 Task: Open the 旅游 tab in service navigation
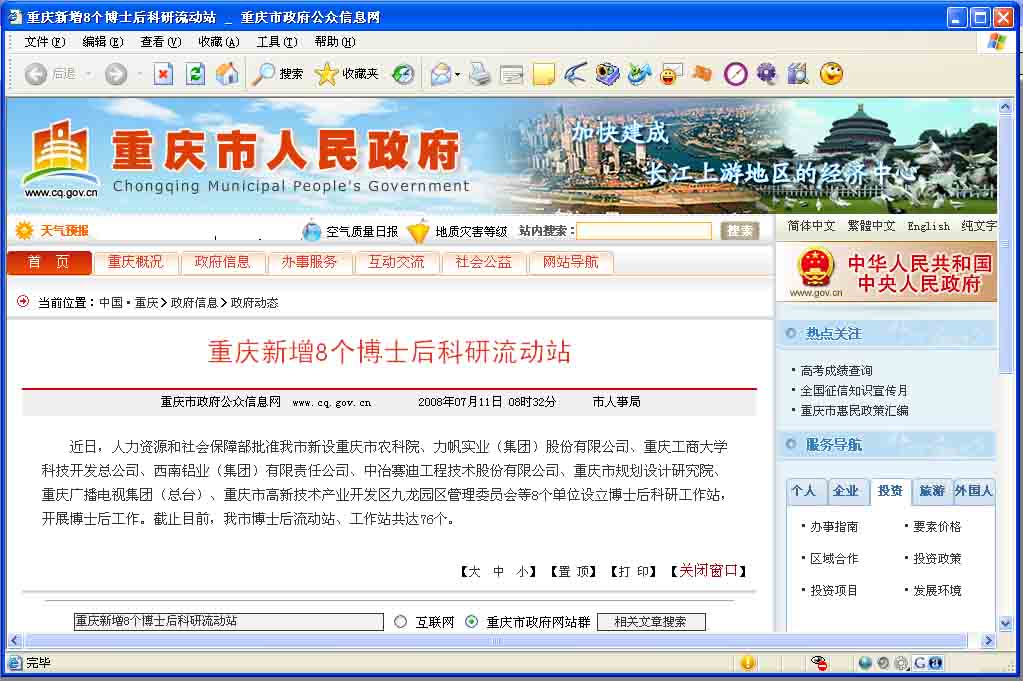coord(932,491)
